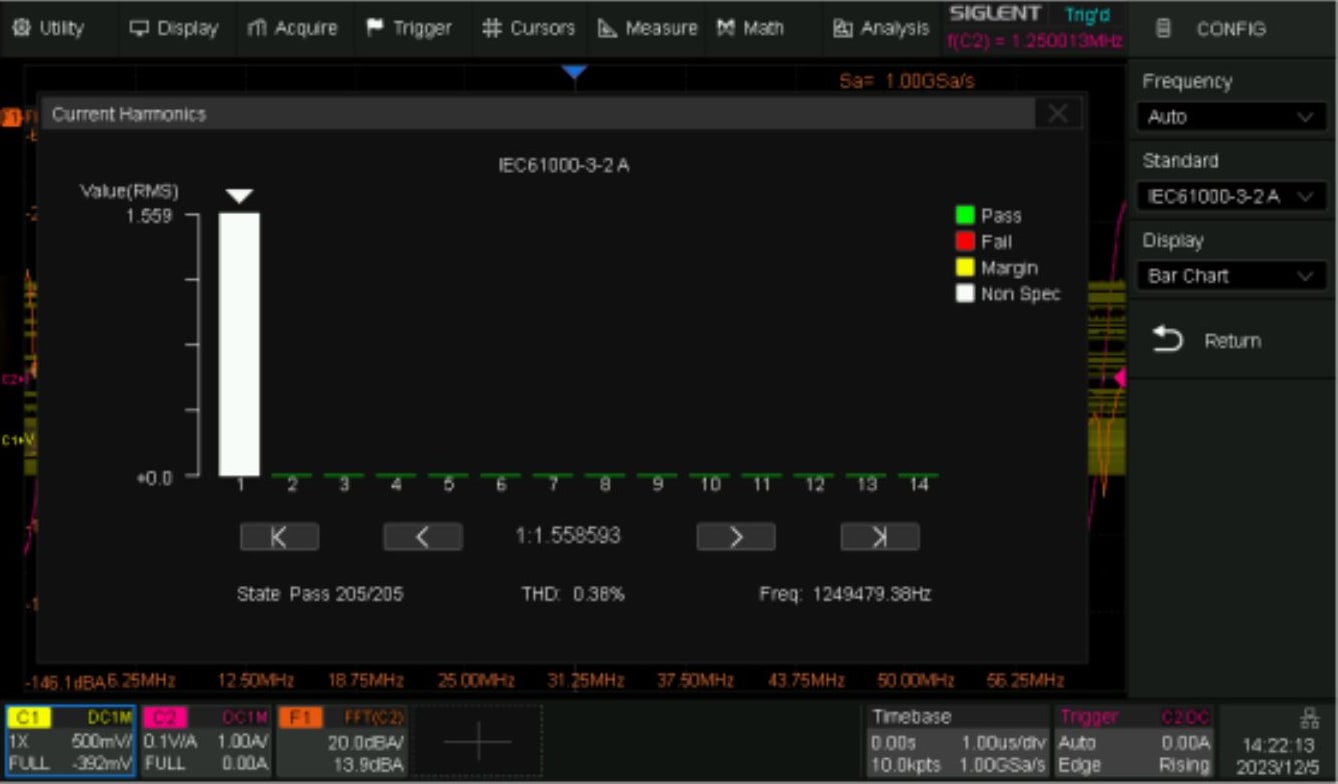Open the Timebase settings box
Screen dimensions: 1338x784
(957, 741)
